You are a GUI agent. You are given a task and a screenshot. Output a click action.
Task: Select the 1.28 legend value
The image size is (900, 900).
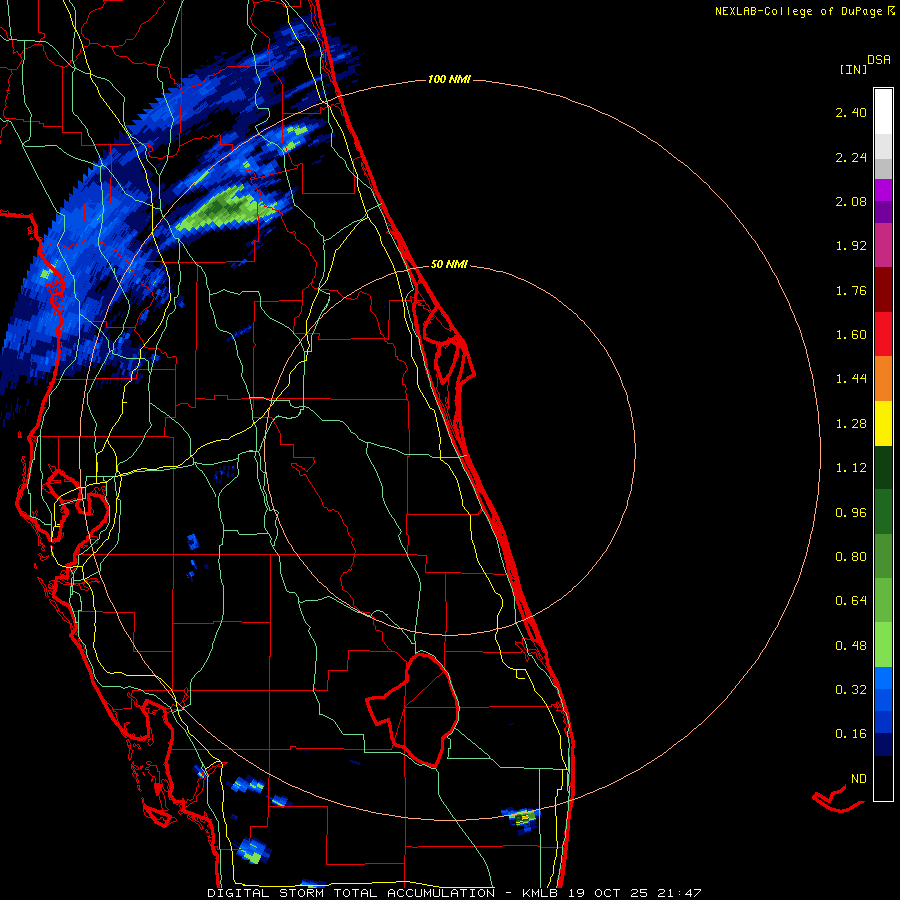(x=851, y=424)
